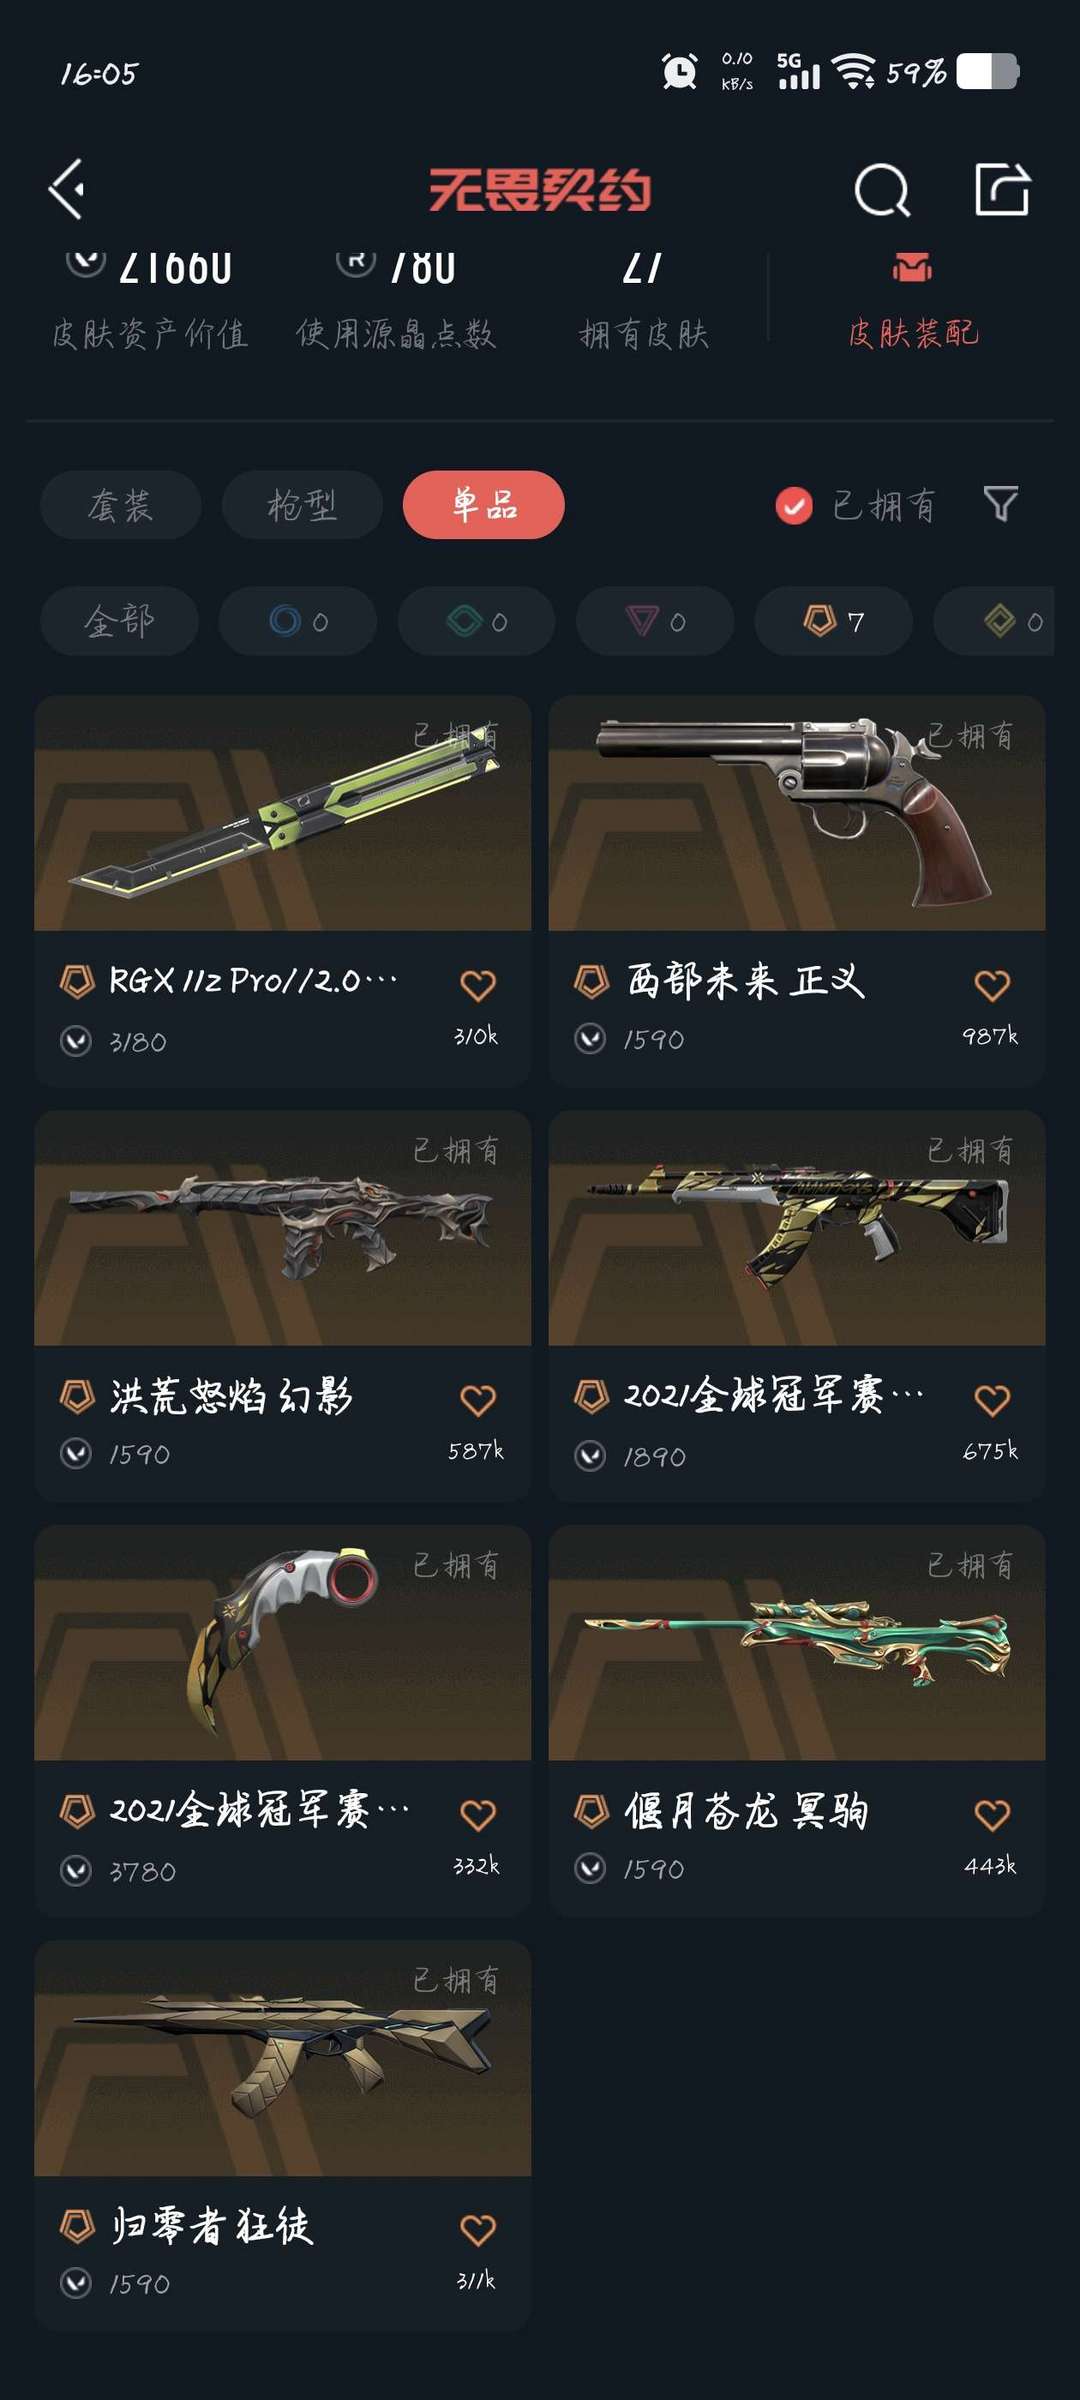Filter by blue circle tier chip

(298, 621)
